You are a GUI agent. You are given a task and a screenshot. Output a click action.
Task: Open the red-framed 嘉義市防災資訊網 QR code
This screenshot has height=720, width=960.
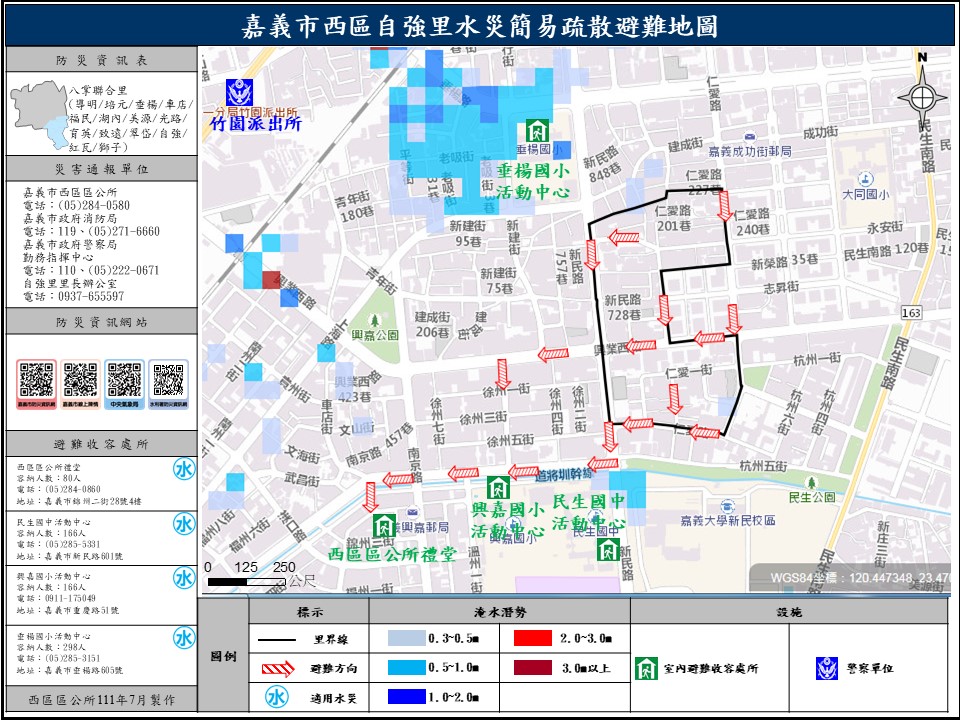37,382
